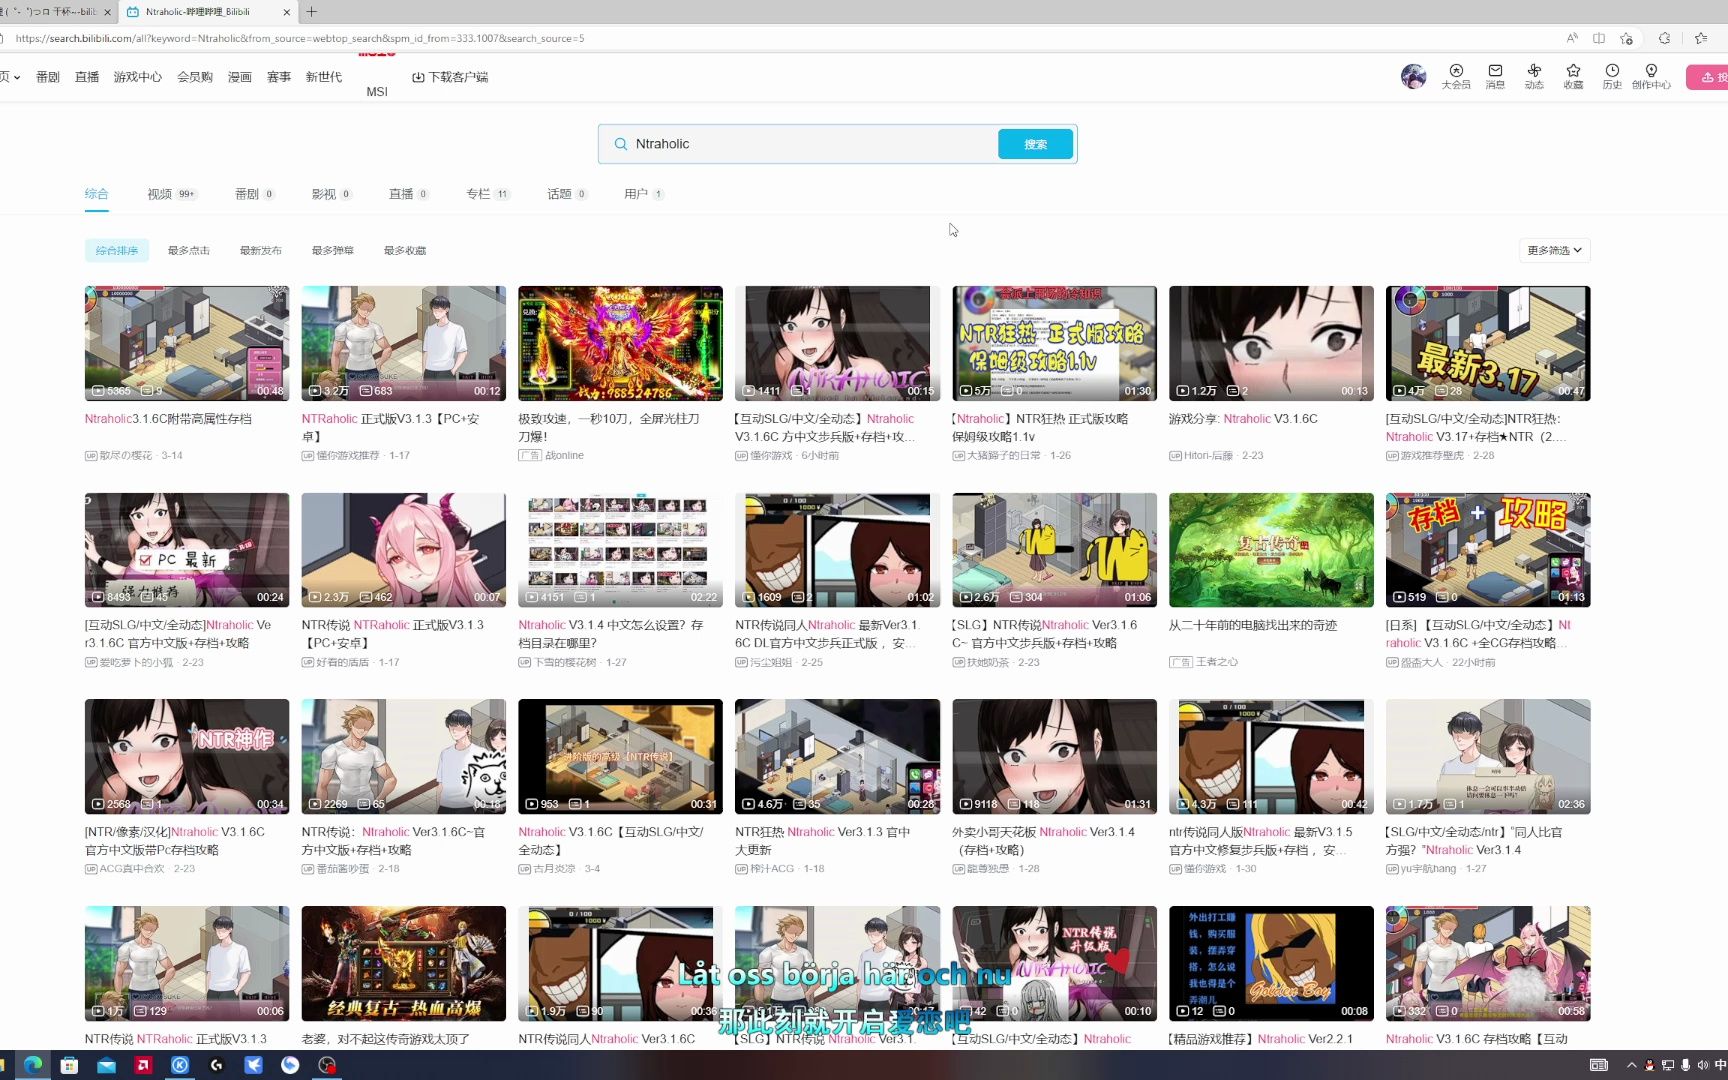Click the Microsoft Edge taskbar icon
Viewport: 1728px width, 1080px height.
33,1065
